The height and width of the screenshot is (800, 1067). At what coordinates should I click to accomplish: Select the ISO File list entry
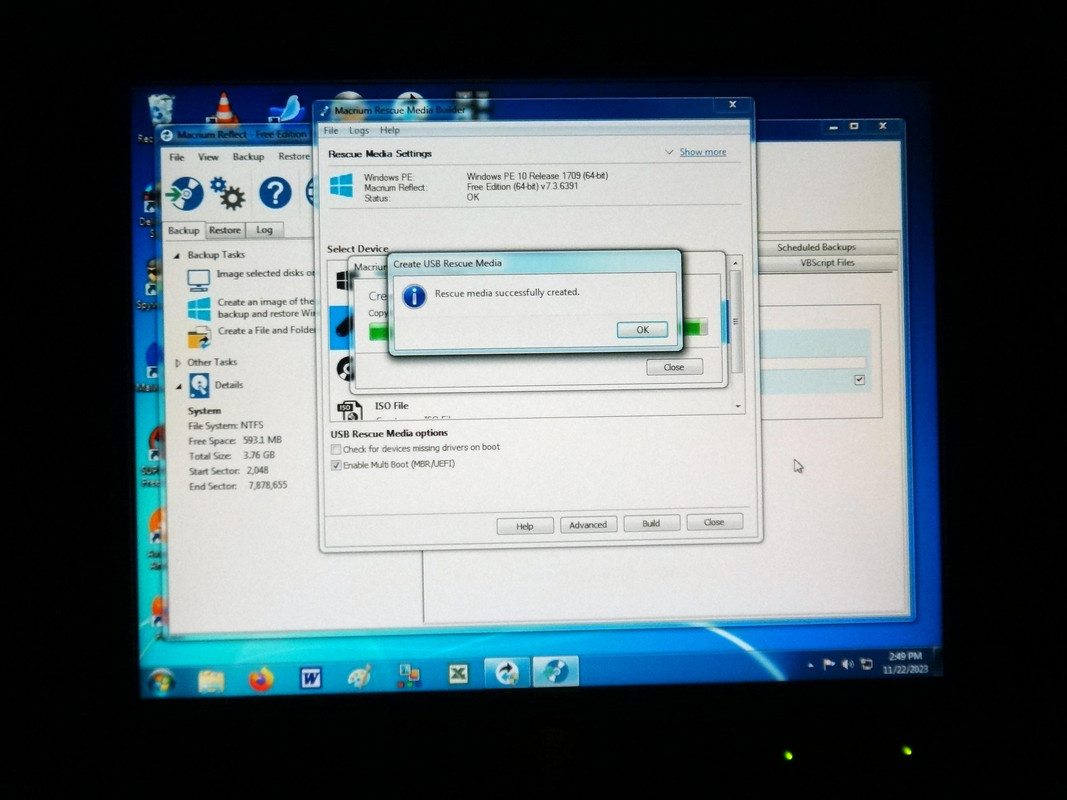[x=538, y=409]
